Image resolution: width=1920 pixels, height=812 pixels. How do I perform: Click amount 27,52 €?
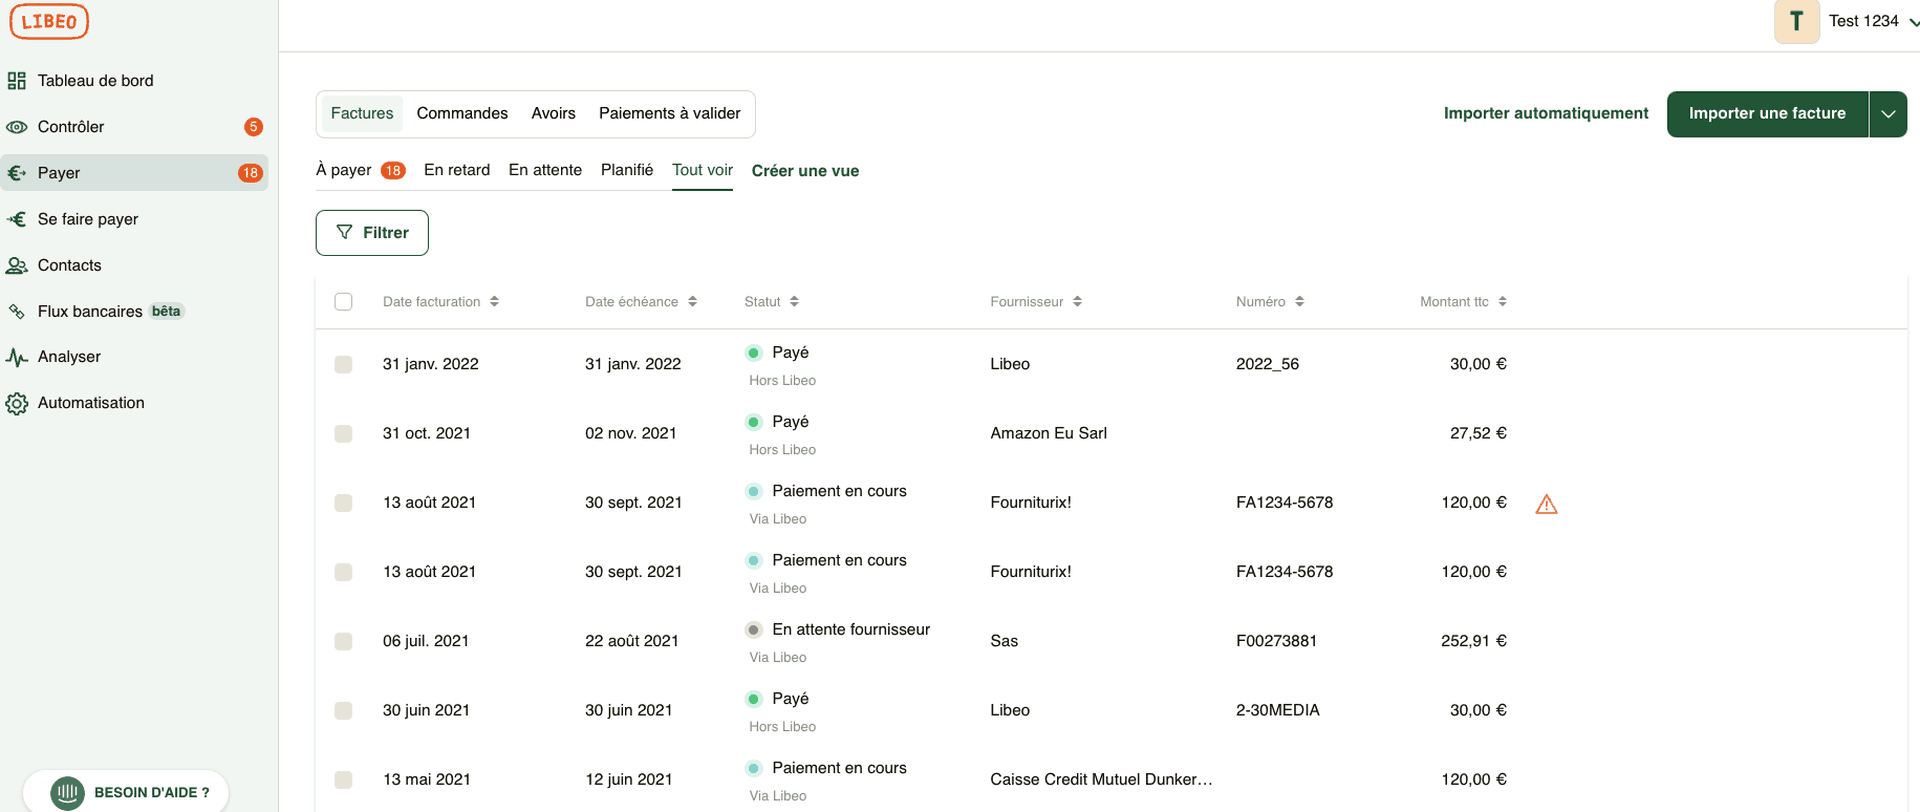pyautogui.click(x=1478, y=433)
